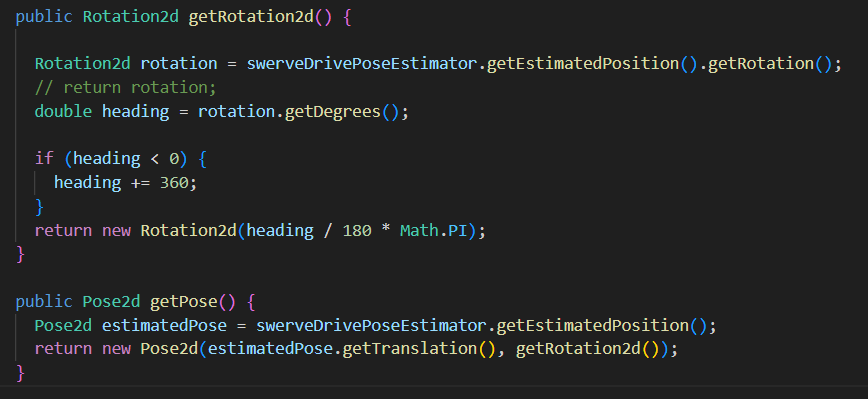Click the number 360 literal
The height and width of the screenshot is (399, 868).
coord(174,183)
